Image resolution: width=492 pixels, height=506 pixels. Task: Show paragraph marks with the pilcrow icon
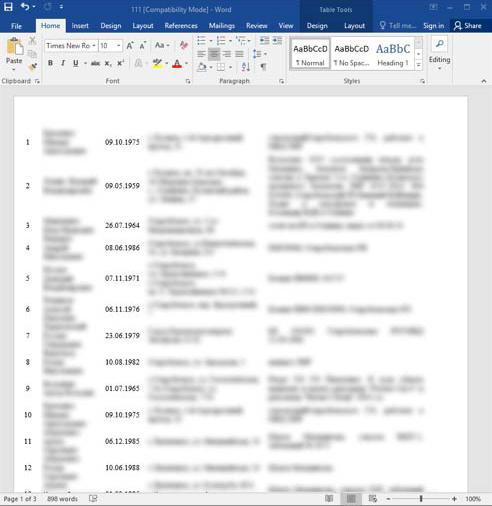pyautogui.click(x=263, y=67)
